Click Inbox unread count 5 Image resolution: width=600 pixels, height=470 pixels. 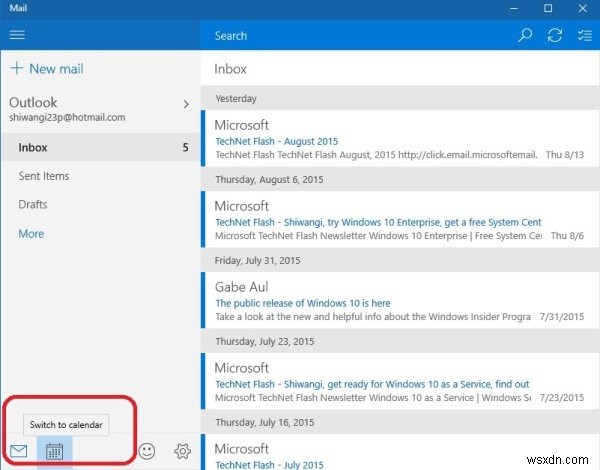coord(185,147)
